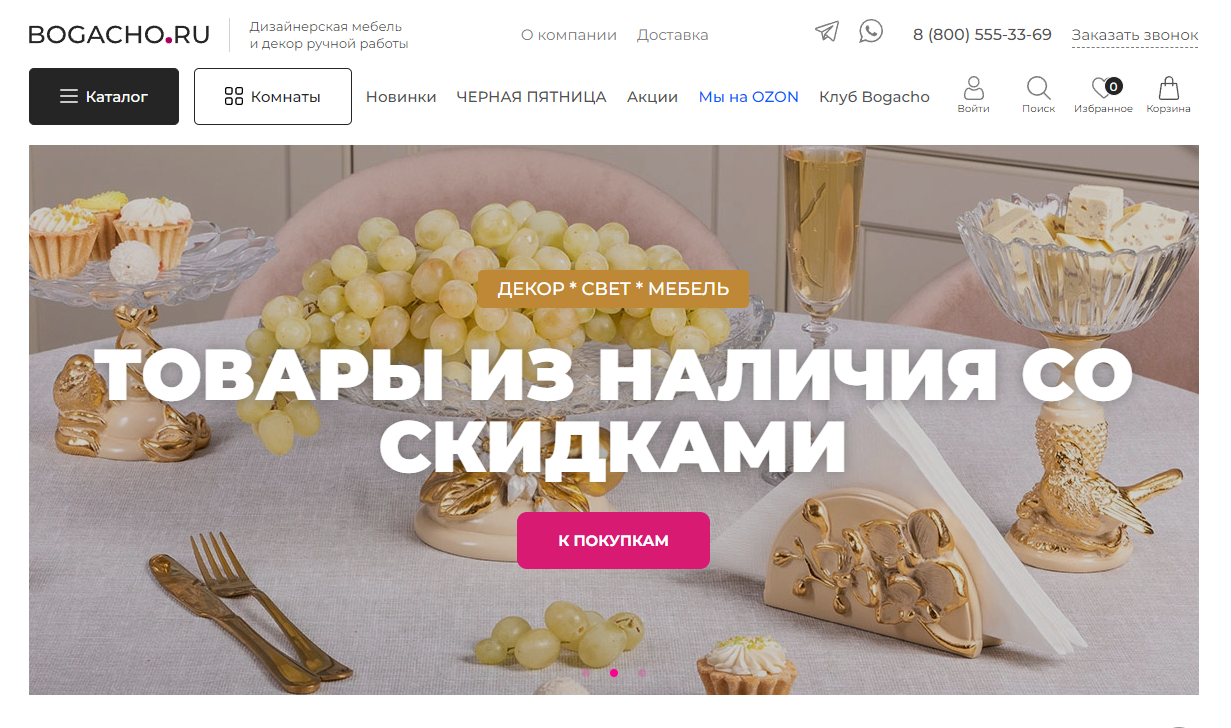Select the first banner slide dot
Screen dimensions: 1231x728
pyautogui.click(x=586, y=673)
